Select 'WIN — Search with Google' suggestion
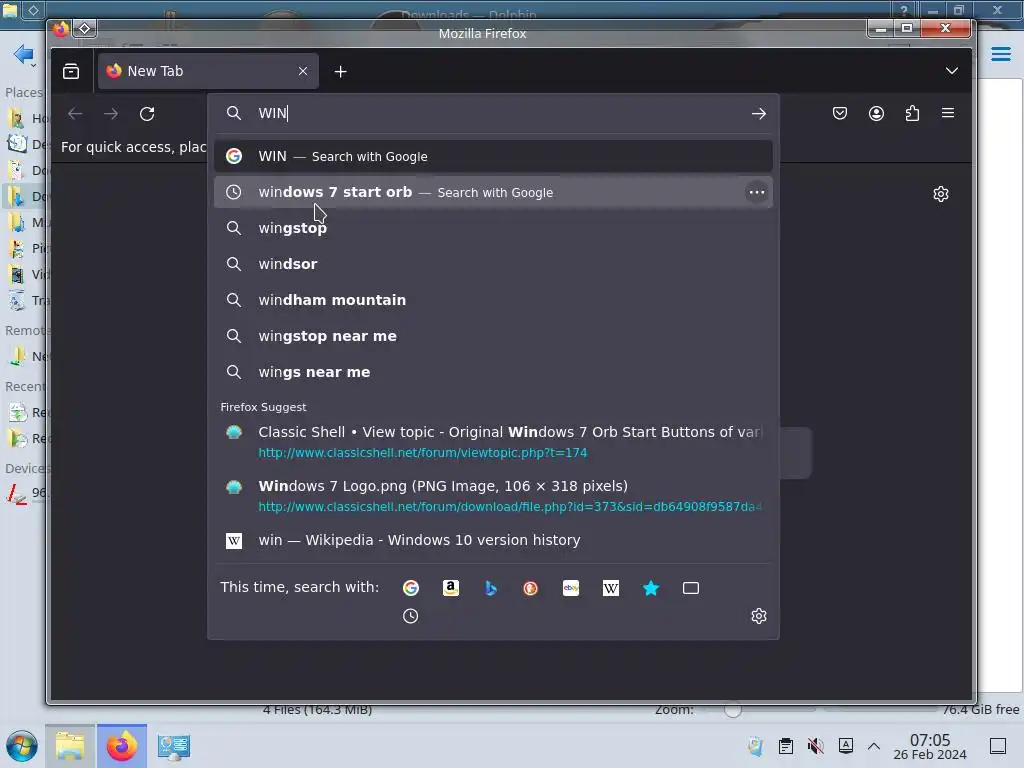The height and width of the screenshot is (768, 1024). point(493,157)
